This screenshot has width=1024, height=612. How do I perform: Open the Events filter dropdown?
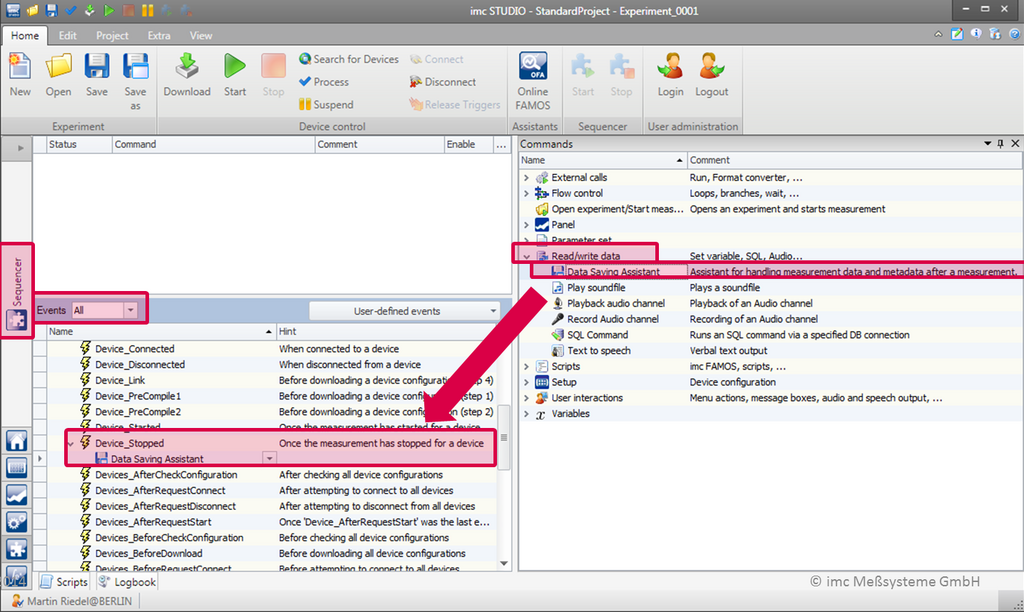click(x=130, y=311)
